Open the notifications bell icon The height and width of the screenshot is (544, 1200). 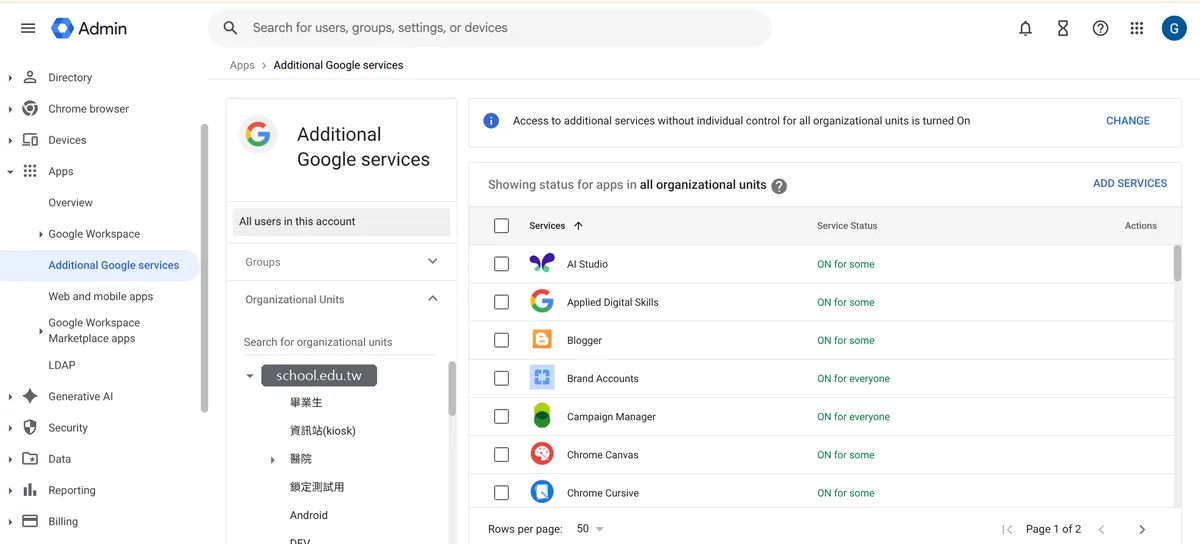1025,28
